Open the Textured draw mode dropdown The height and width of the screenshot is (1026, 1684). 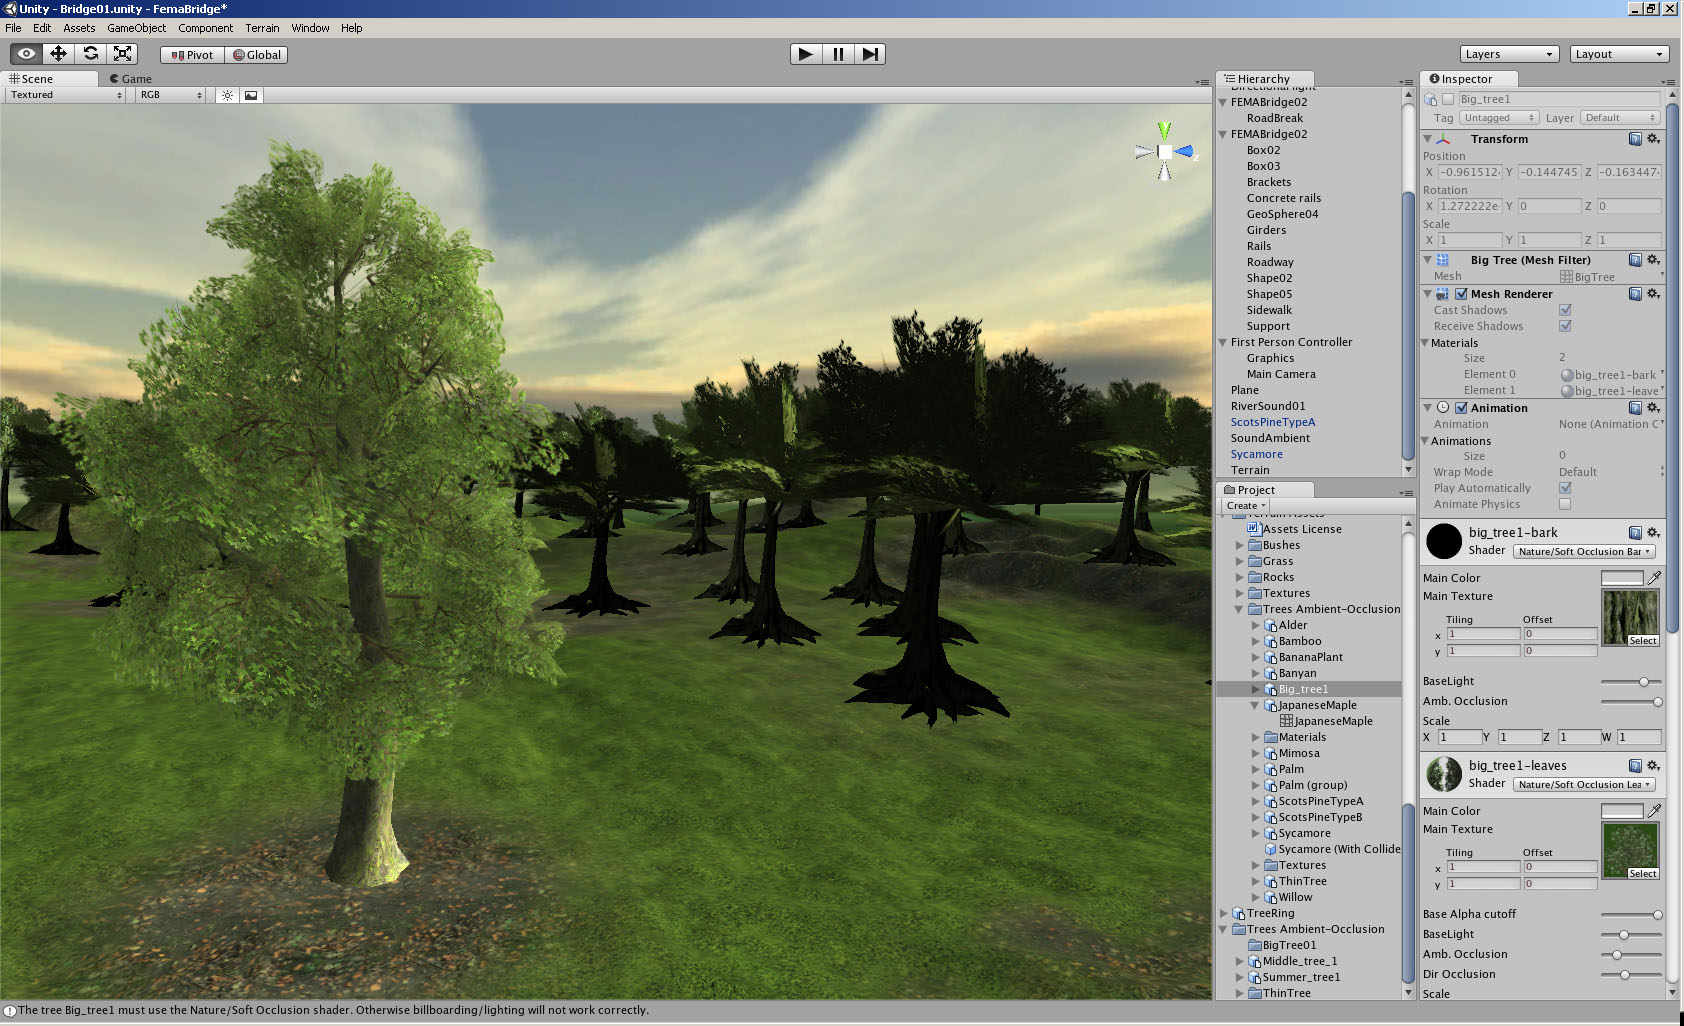63,94
